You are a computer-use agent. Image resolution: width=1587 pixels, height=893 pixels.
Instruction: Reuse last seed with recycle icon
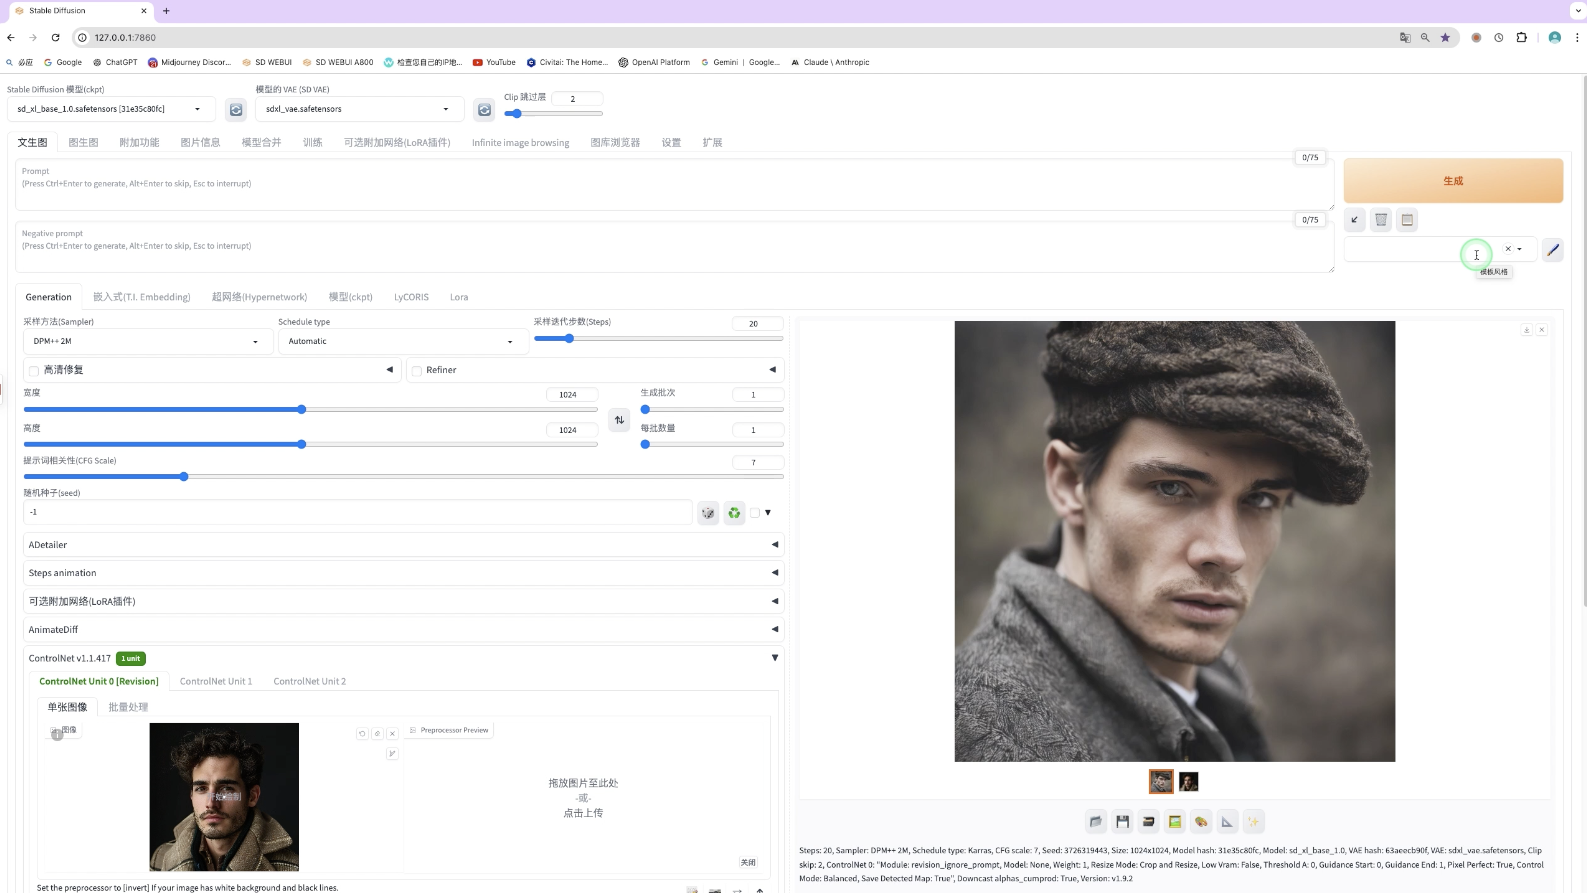pyautogui.click(x=734, y=513)
